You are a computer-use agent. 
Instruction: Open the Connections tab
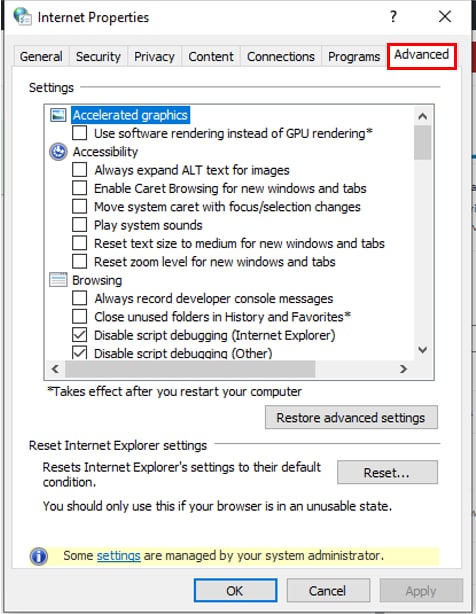281,57
